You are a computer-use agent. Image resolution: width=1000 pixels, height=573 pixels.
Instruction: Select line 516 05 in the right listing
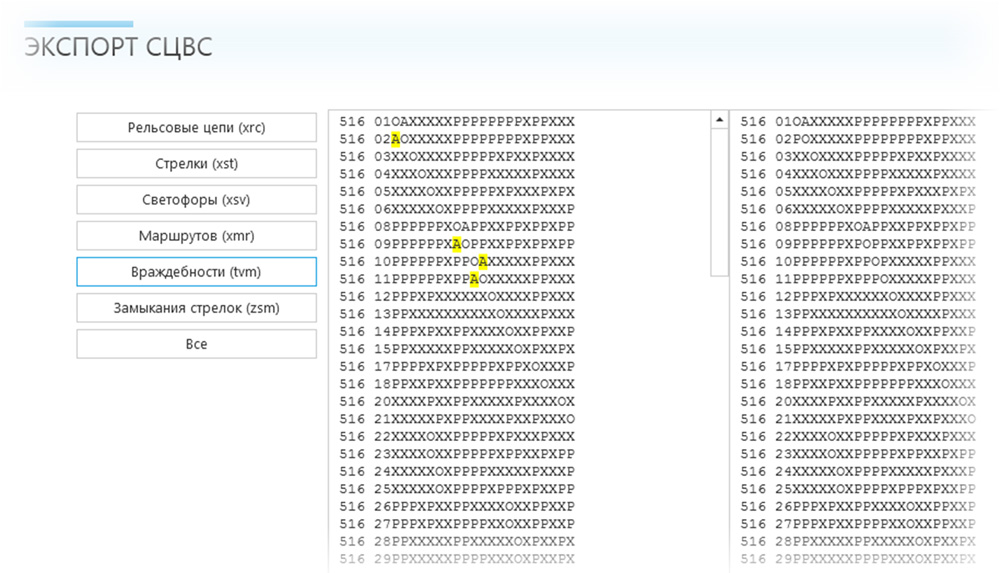[x=858, y=191]
